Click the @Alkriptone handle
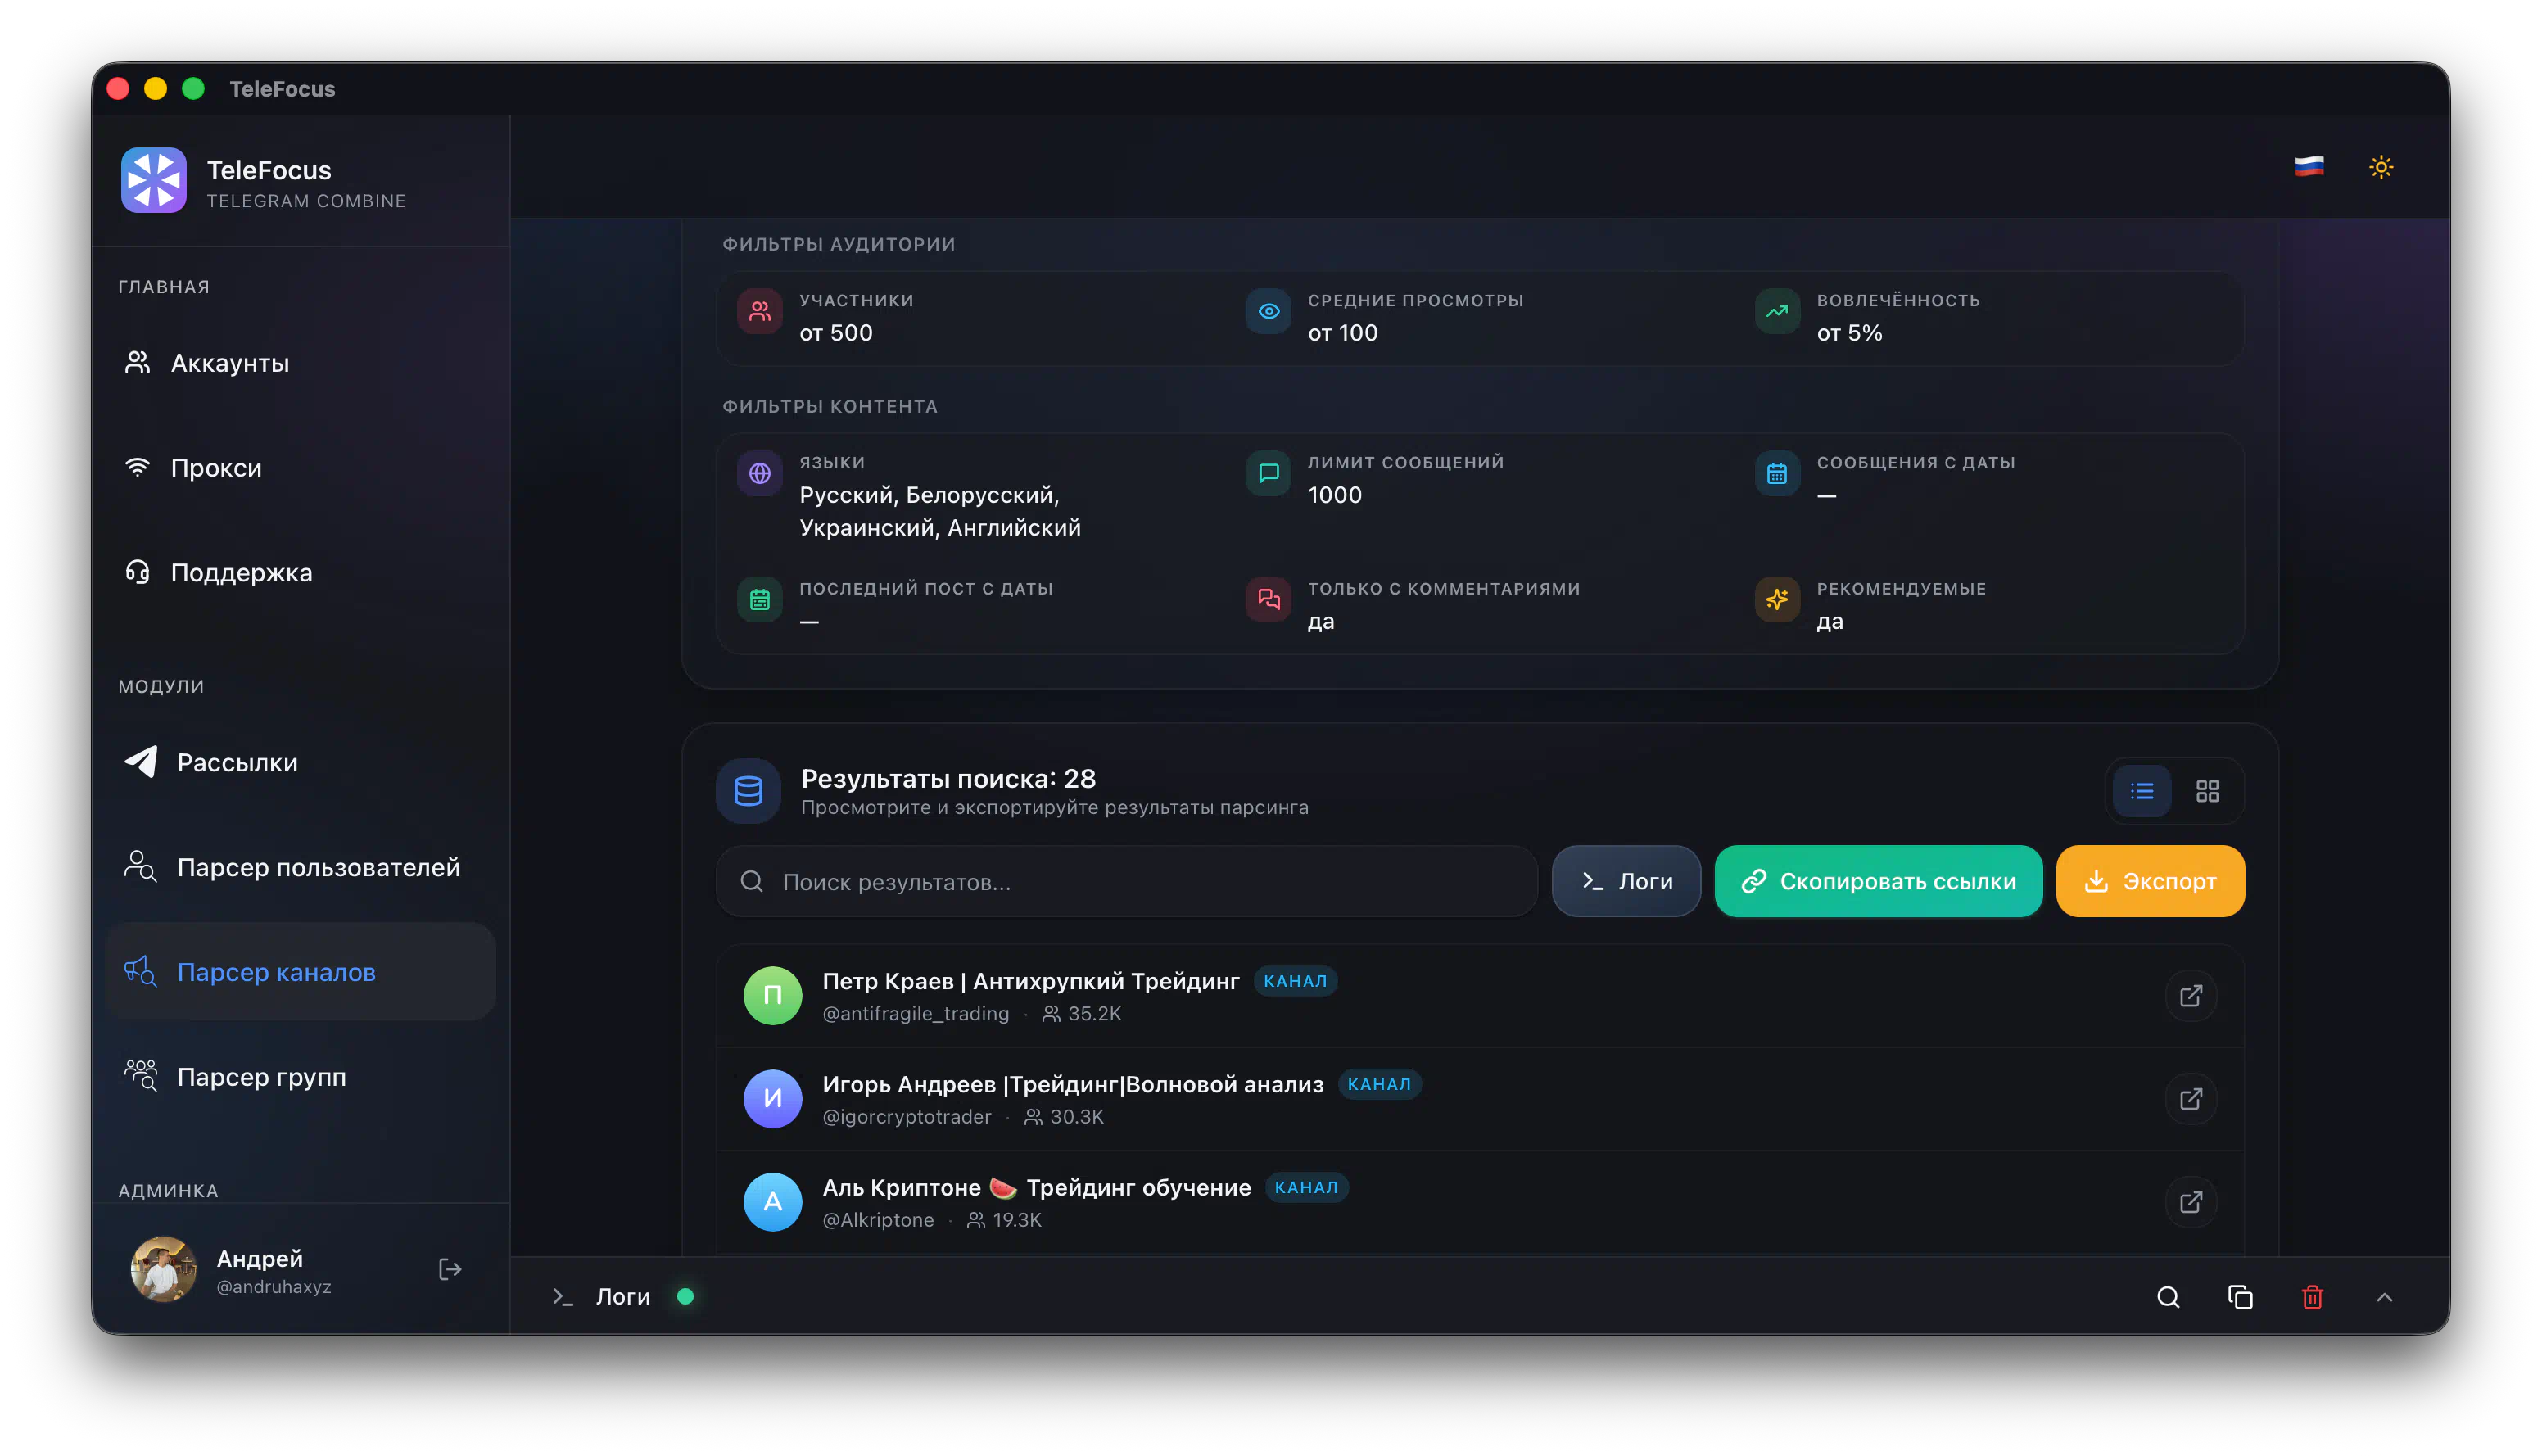This screenshot has width=2542, height=1456. pyautogui.click(x=878, y=1220)
